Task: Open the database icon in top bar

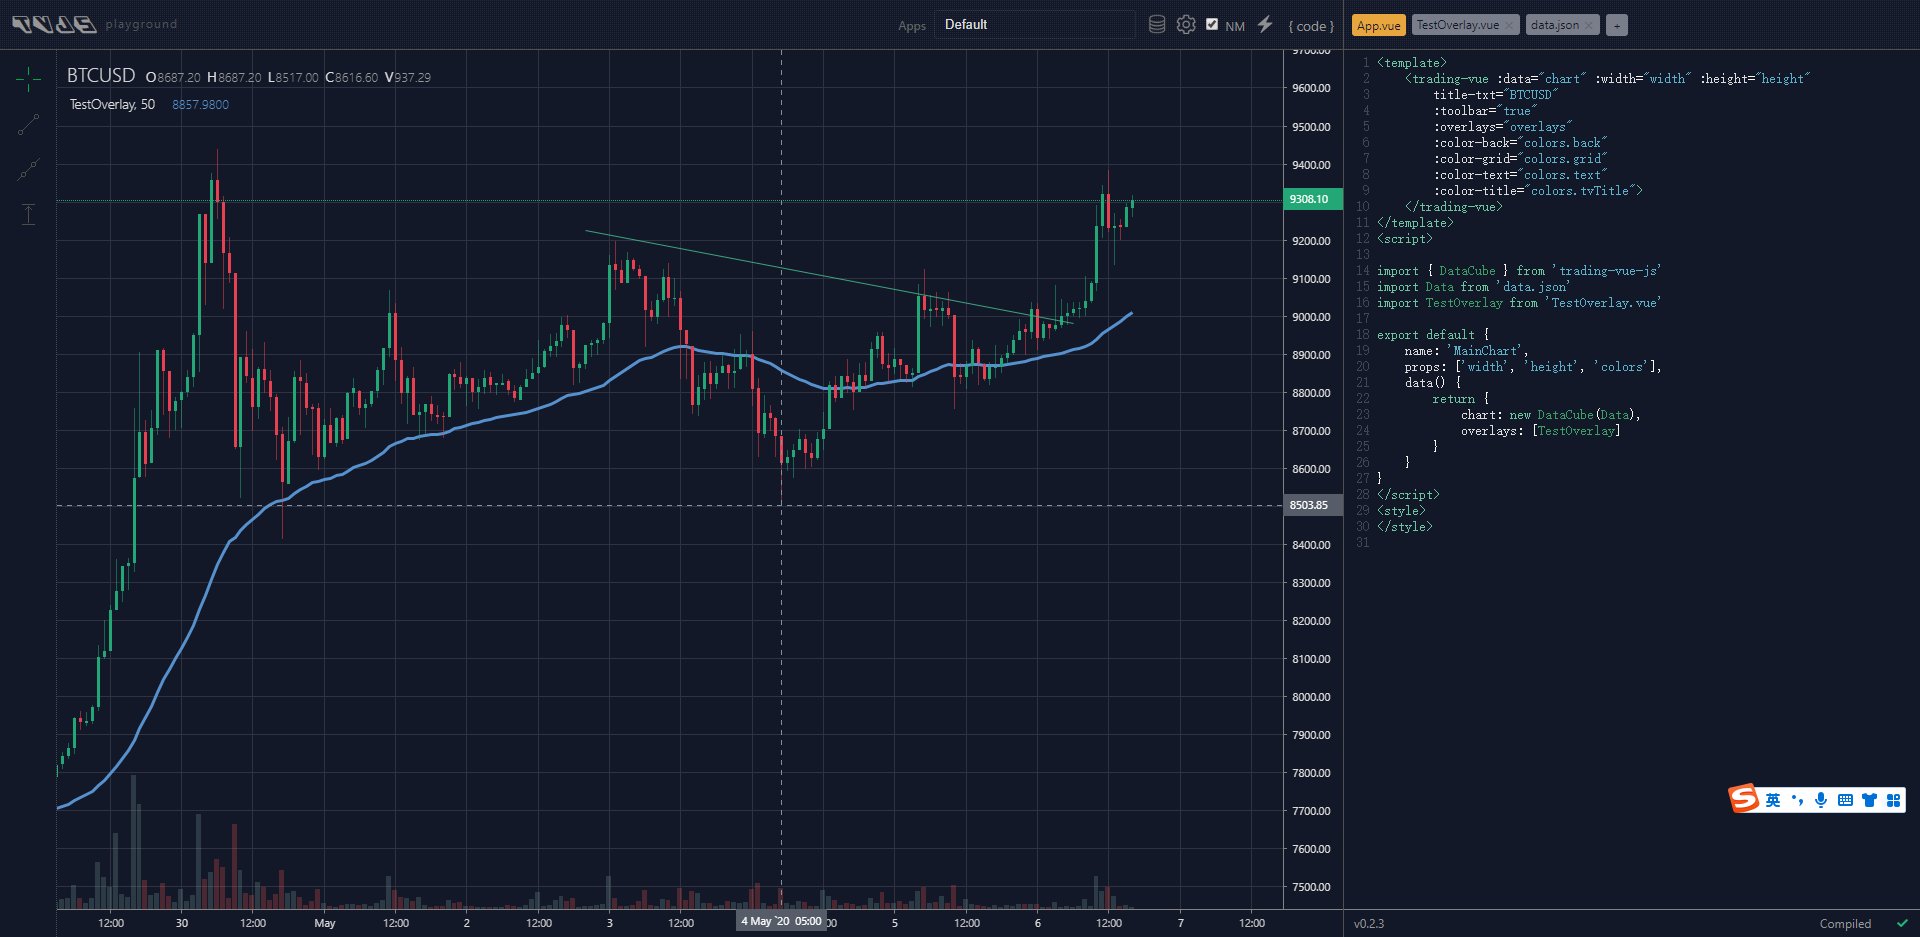Action: pyautogui.click(x=1157, y=25)
